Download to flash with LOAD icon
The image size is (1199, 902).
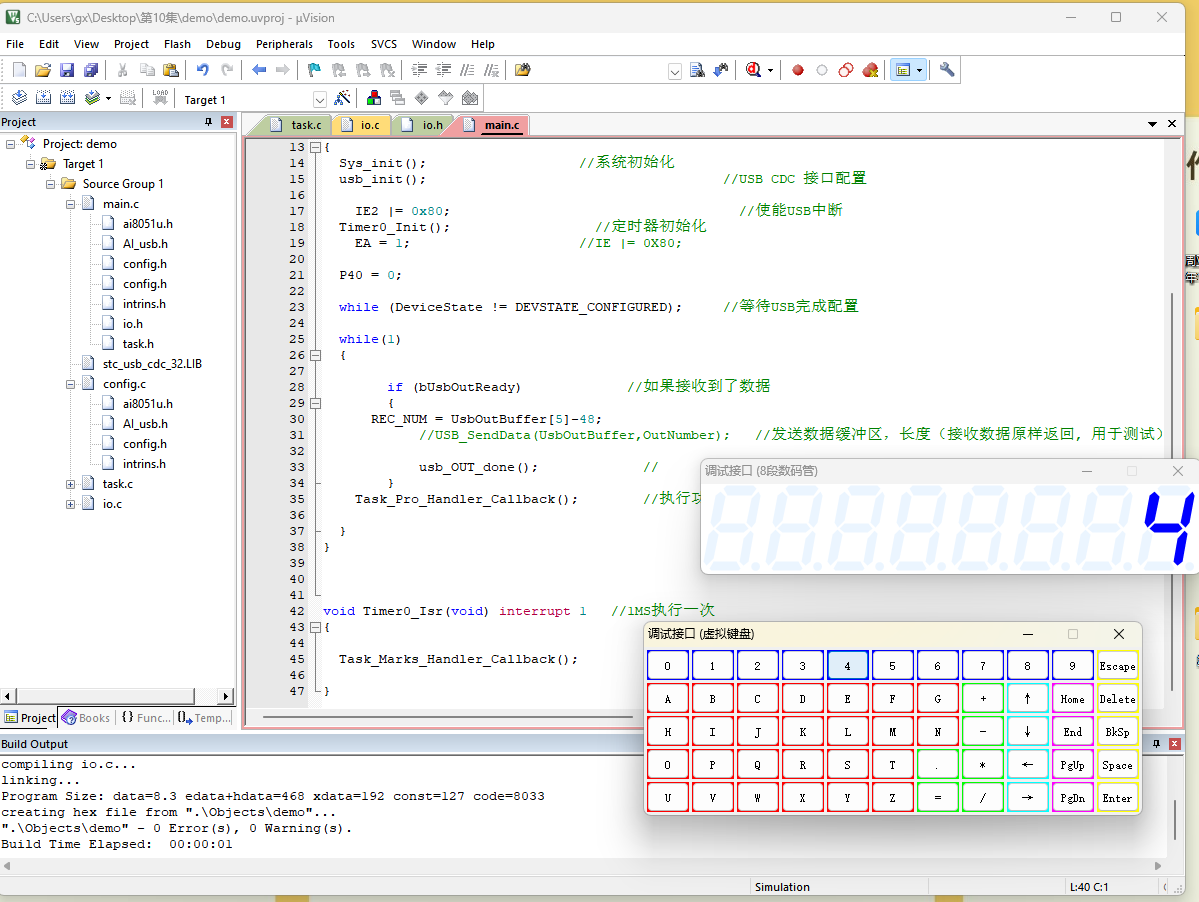(160, 98)
